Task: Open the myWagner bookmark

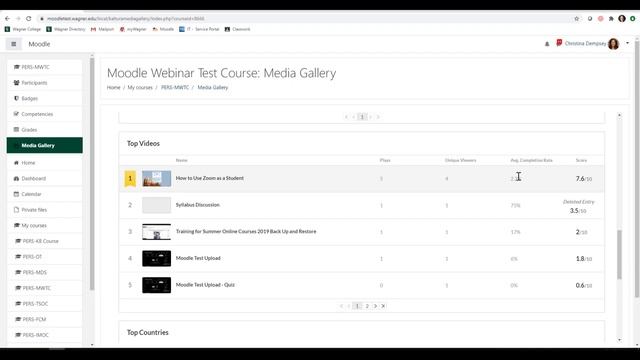Action: (133, 29)
